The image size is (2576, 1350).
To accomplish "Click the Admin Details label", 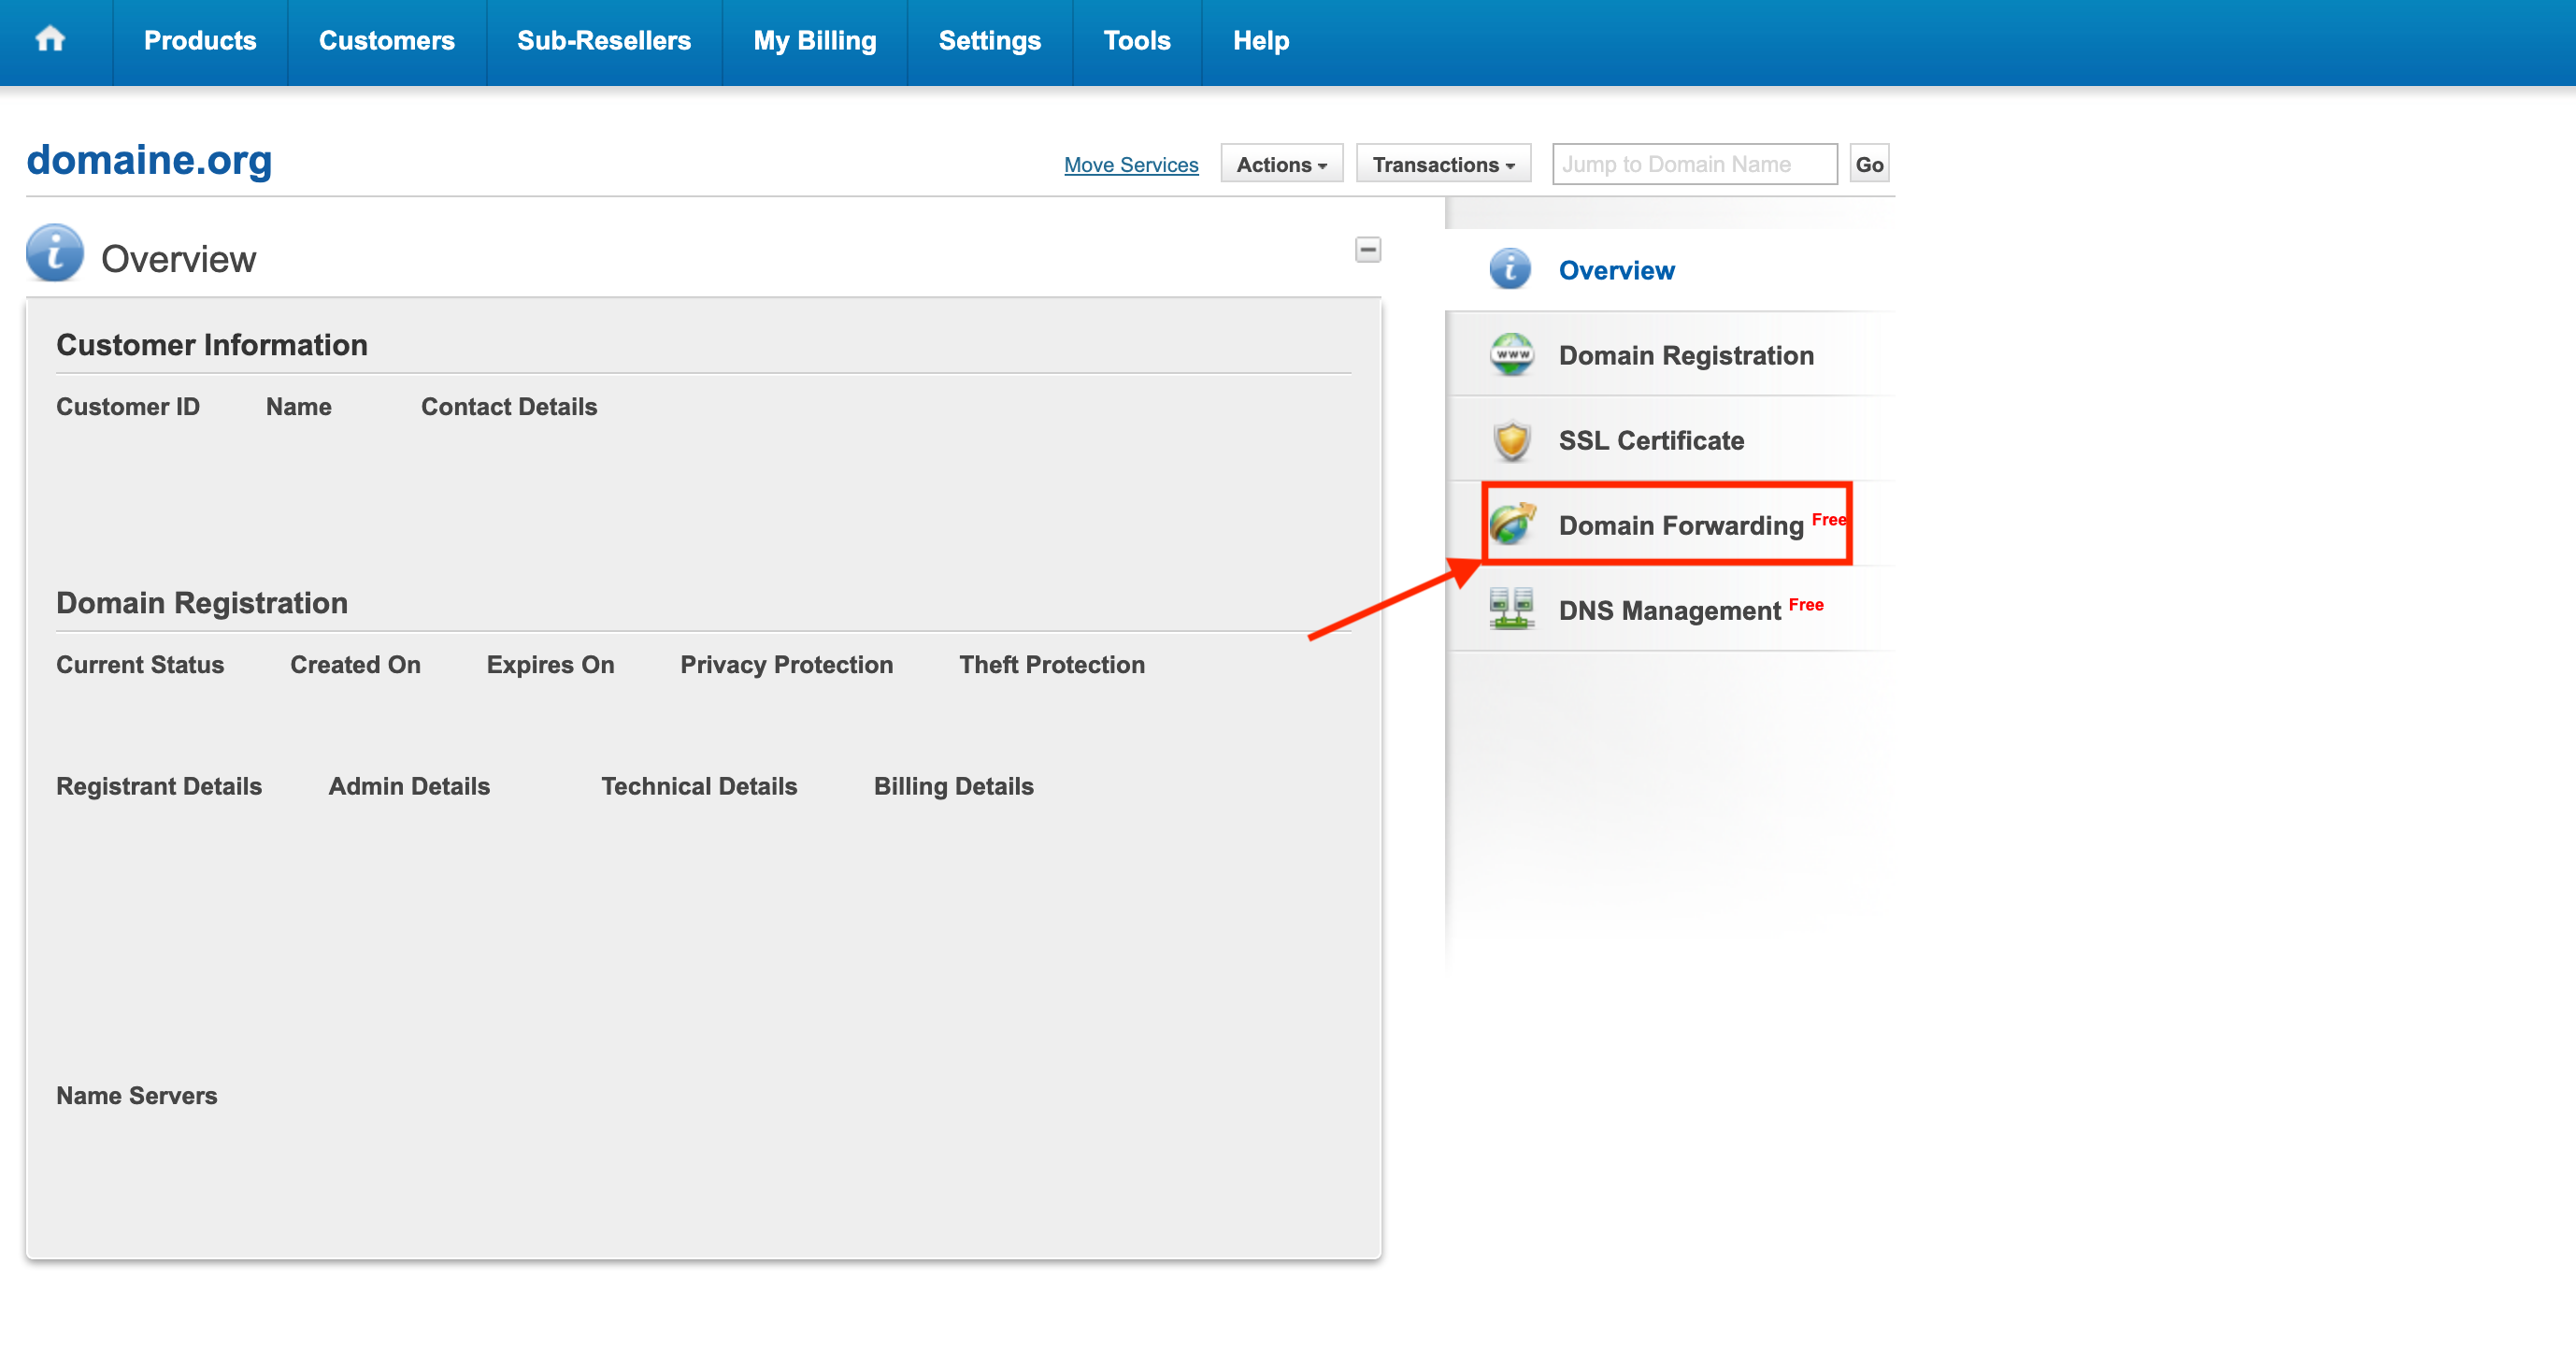I will 409,787.
